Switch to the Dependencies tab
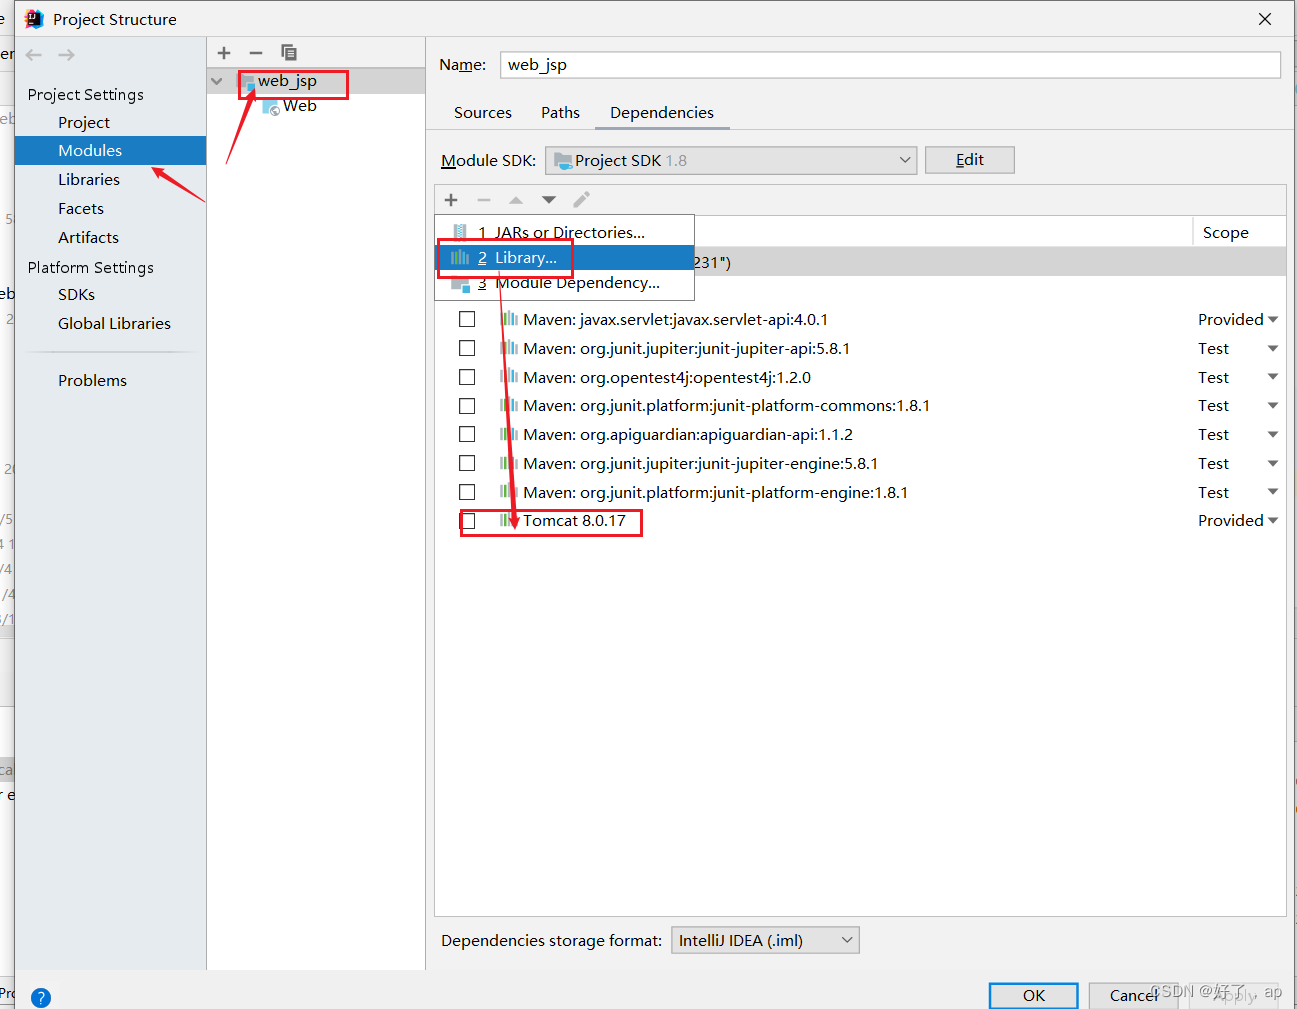Viewport: 1297px width, 1009px height. (x=662, y=113)
